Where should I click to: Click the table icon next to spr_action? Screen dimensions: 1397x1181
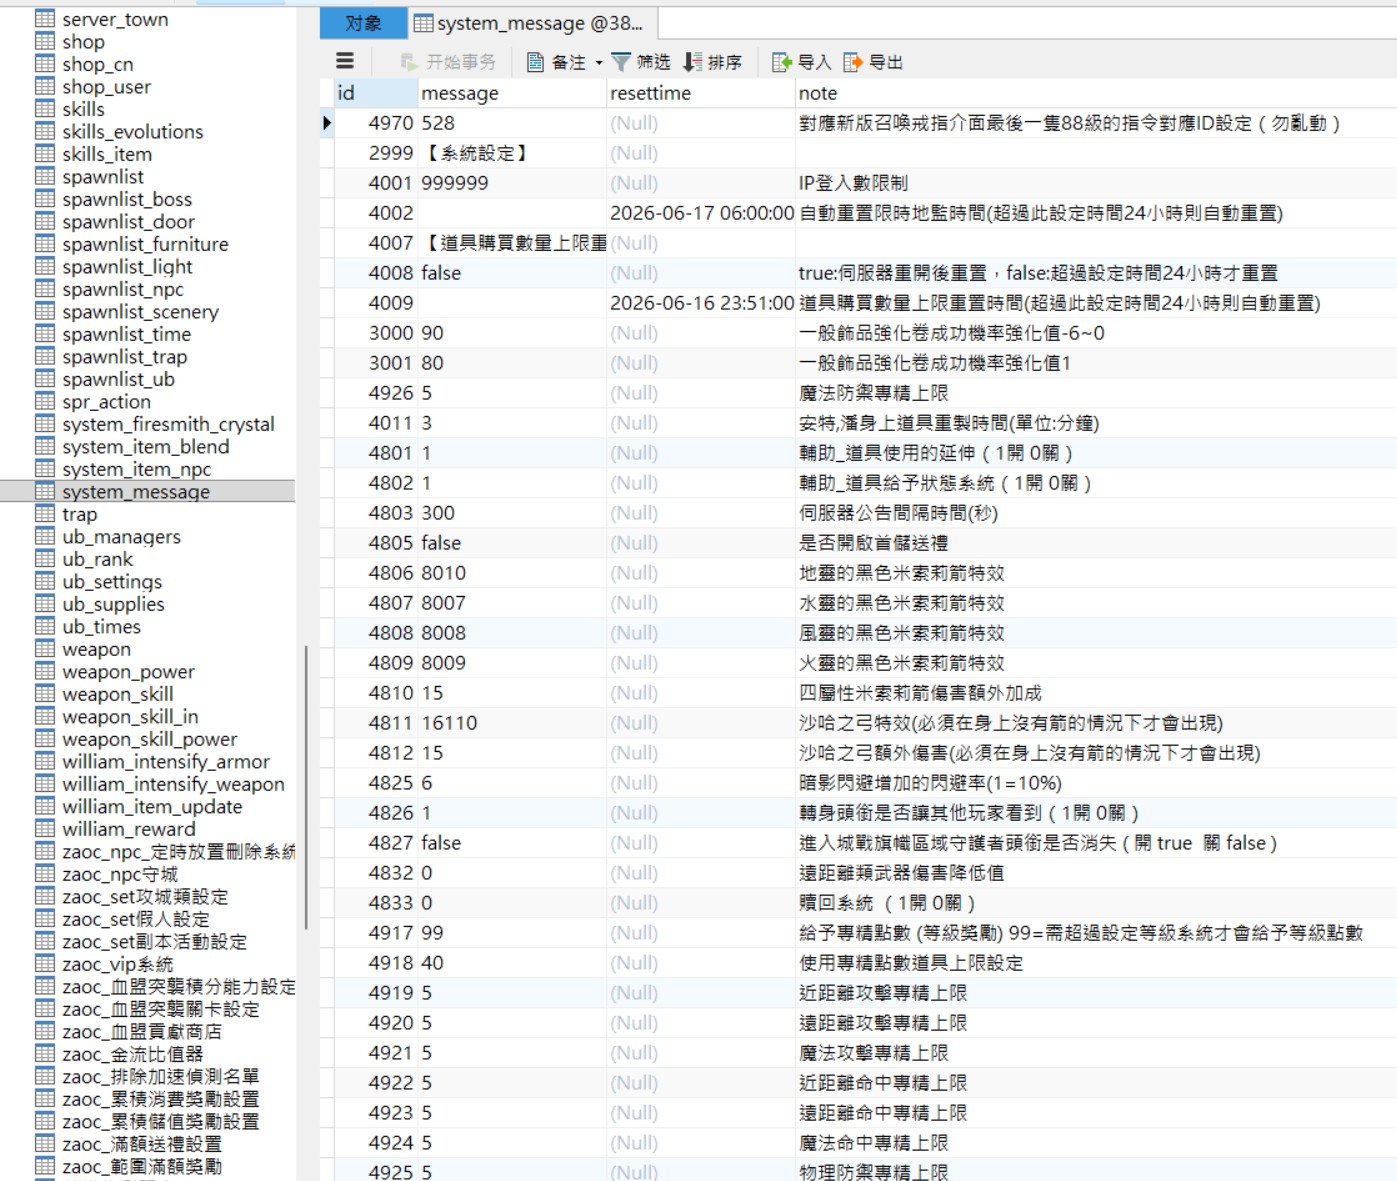pyautogui.click(x=45, y=402)
